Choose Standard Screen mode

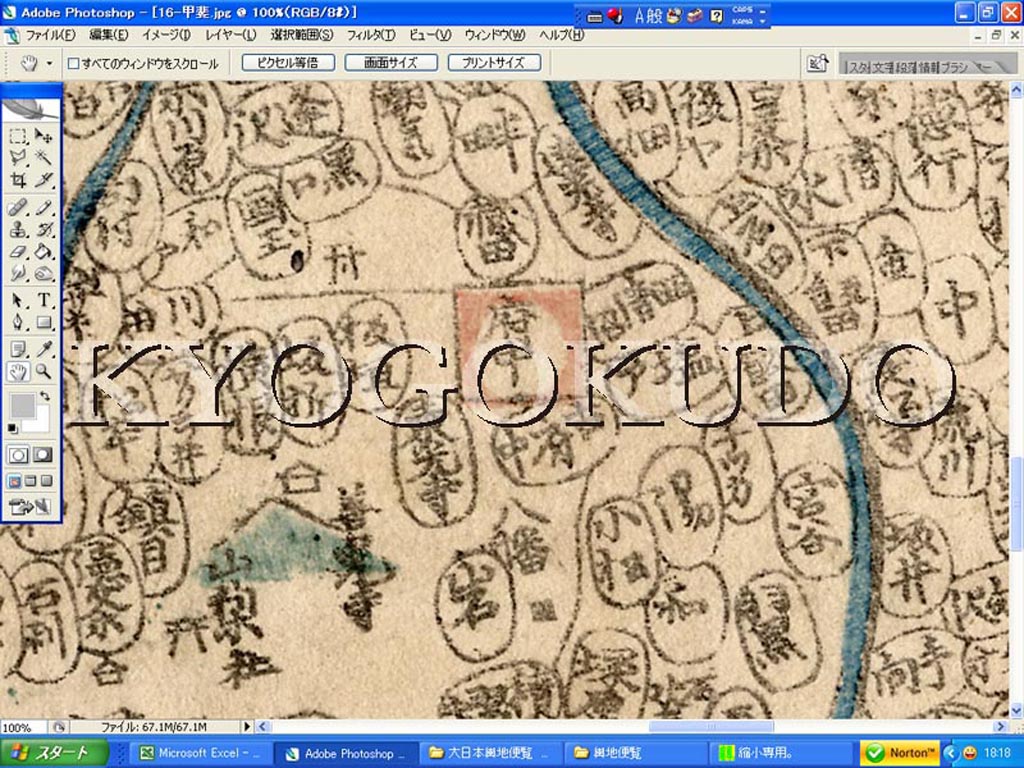click(x=14, y=481)
